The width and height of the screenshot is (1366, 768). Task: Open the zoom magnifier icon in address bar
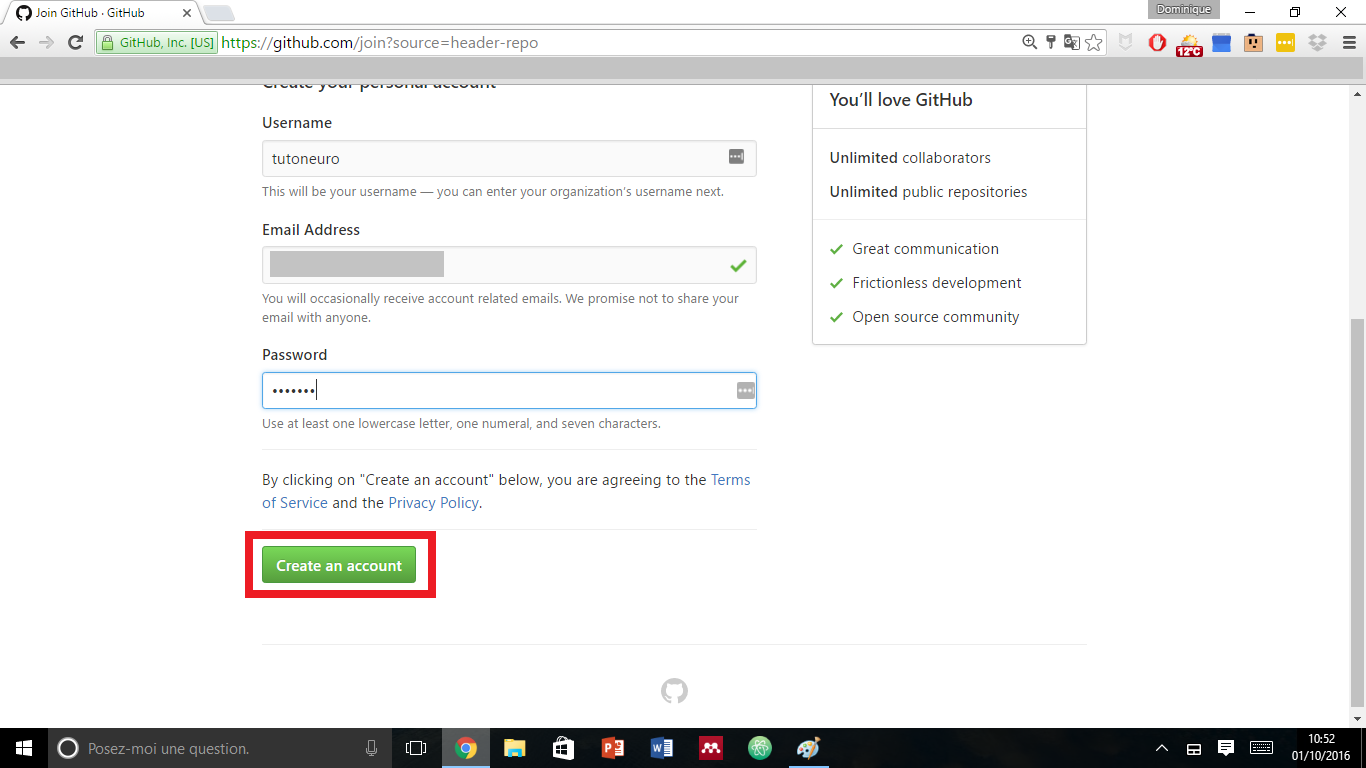1030,42
